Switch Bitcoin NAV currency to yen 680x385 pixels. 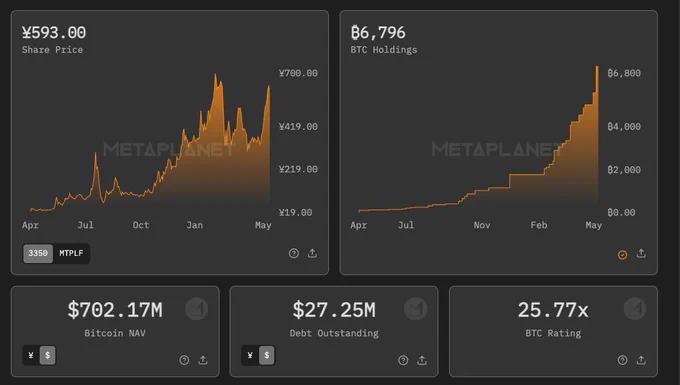point(31,355)
